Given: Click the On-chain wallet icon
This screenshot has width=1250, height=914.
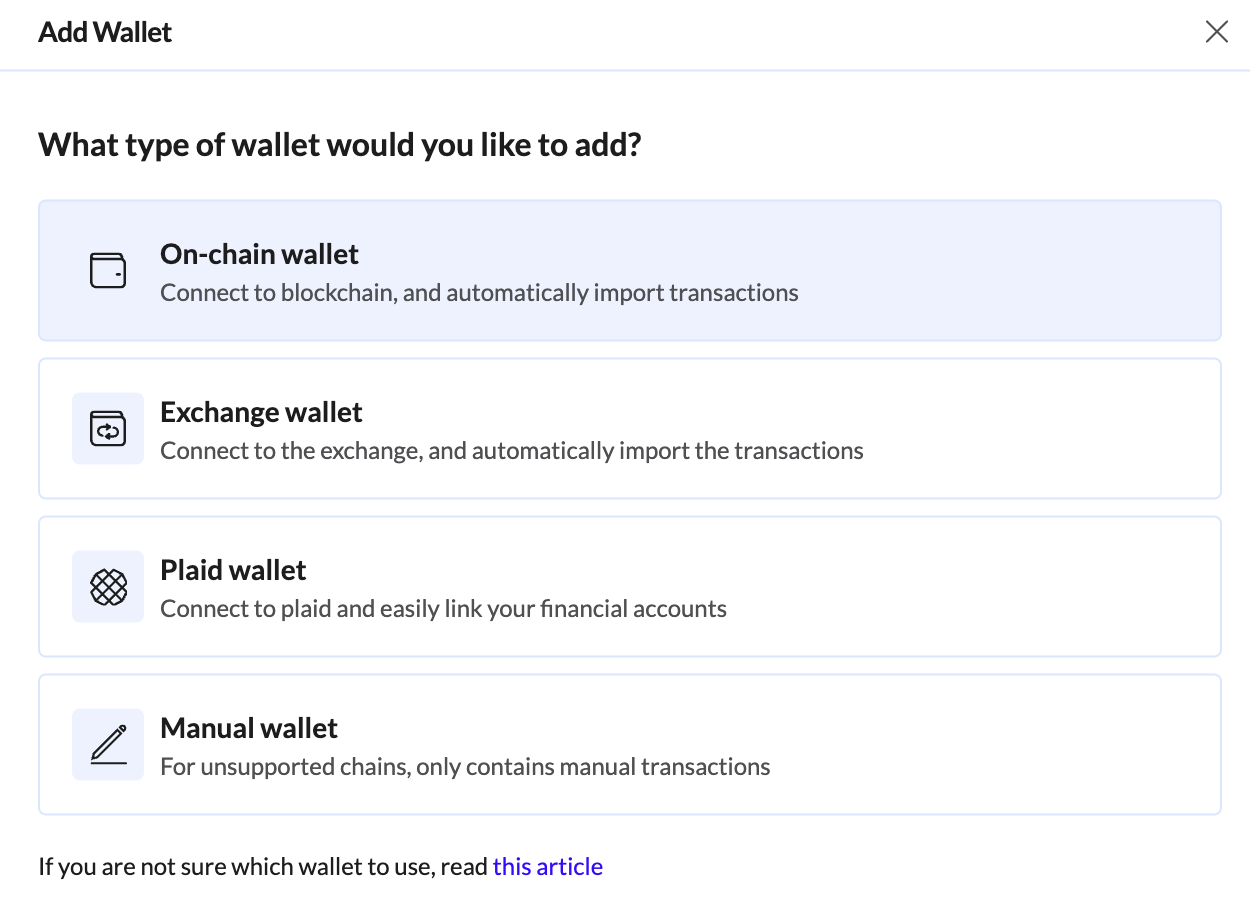Looking at the screenshot, I should tap(108, 271).
